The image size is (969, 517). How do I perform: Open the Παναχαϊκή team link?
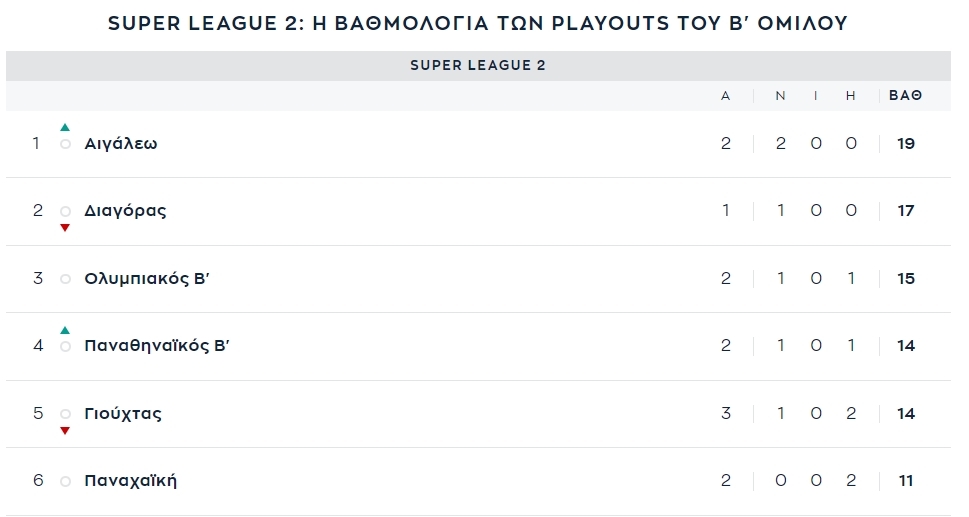coord(130,481)
